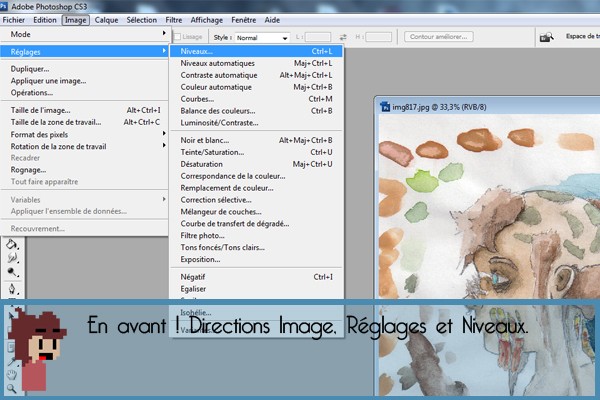Choose Désaturation
The image size is (600, 400).
(x=256, y=164)
